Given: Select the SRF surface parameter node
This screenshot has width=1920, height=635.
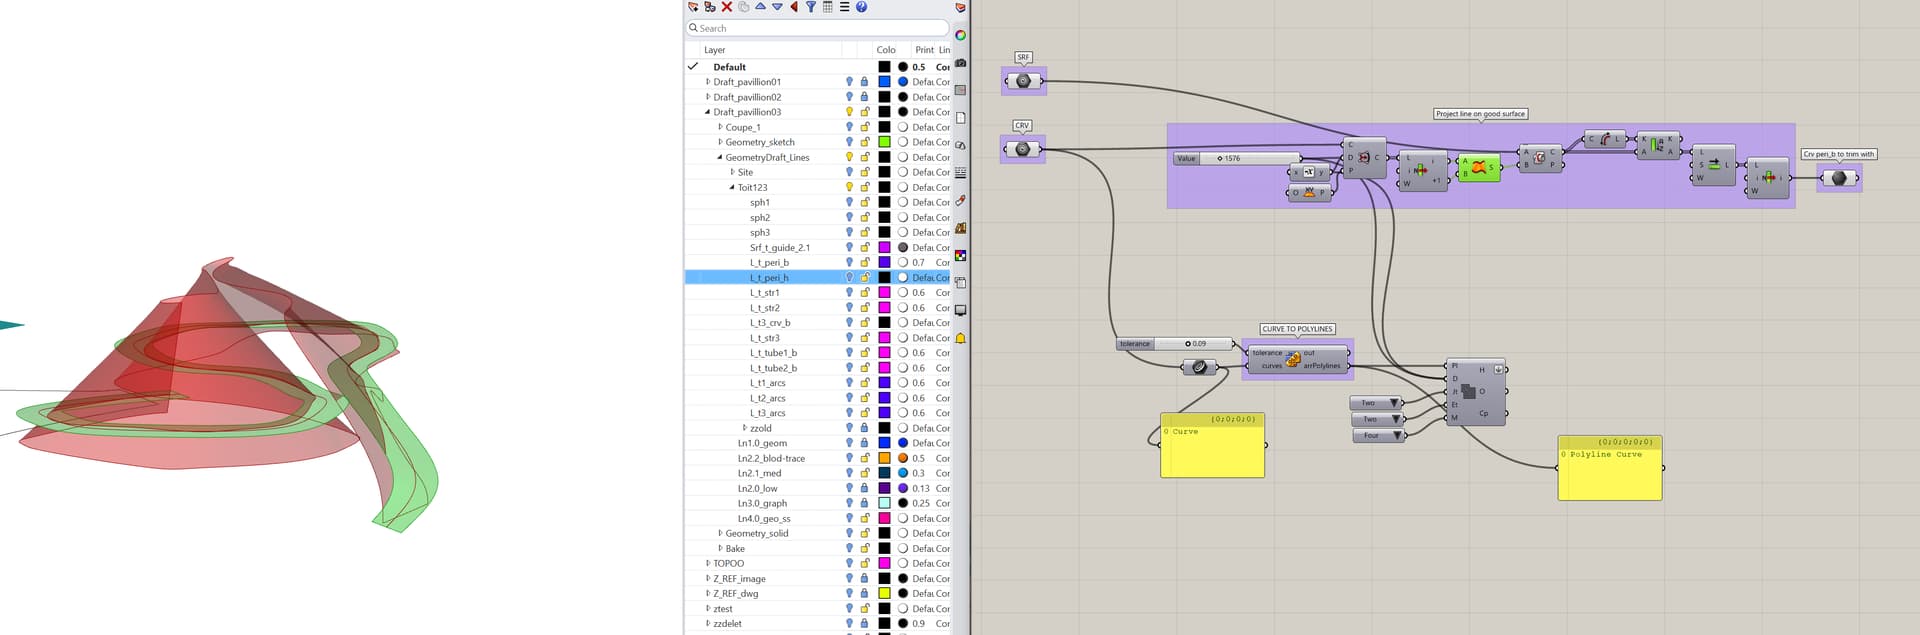Looking at the screenshot, I should coord(1023,81).
